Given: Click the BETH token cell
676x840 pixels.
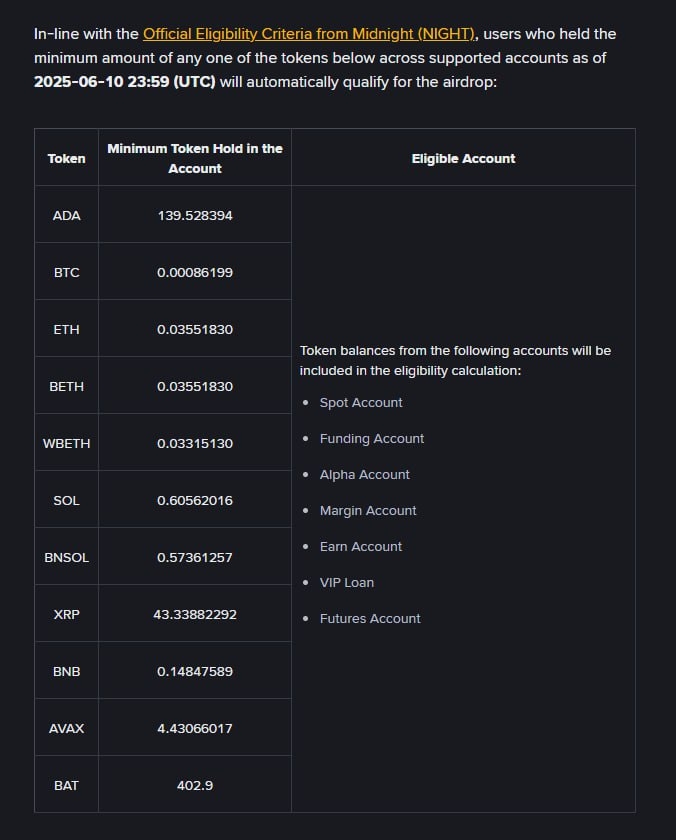Looking at the screenshot, I should [67, 386].
